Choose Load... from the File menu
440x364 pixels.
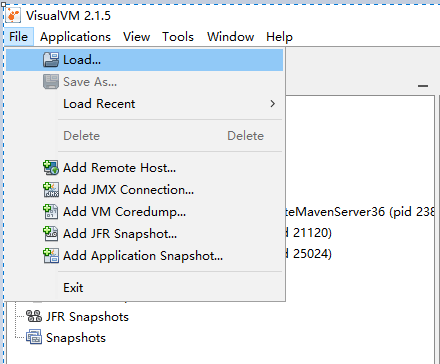pos(144,60)
